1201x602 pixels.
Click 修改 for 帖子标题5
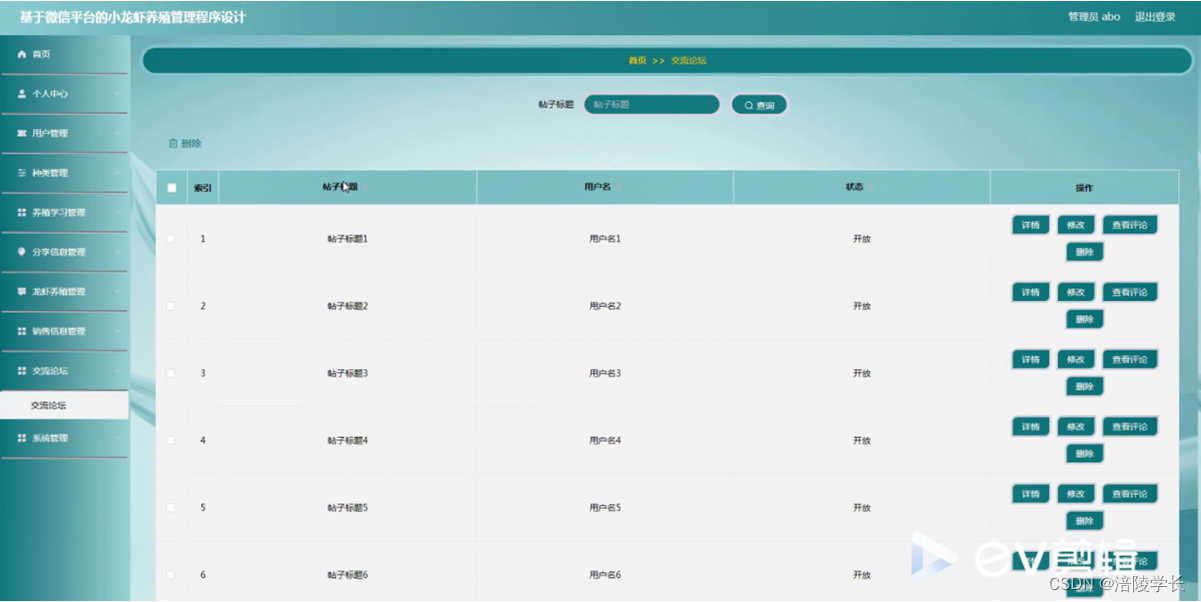pyautogui.click(x=1076, y=493)
